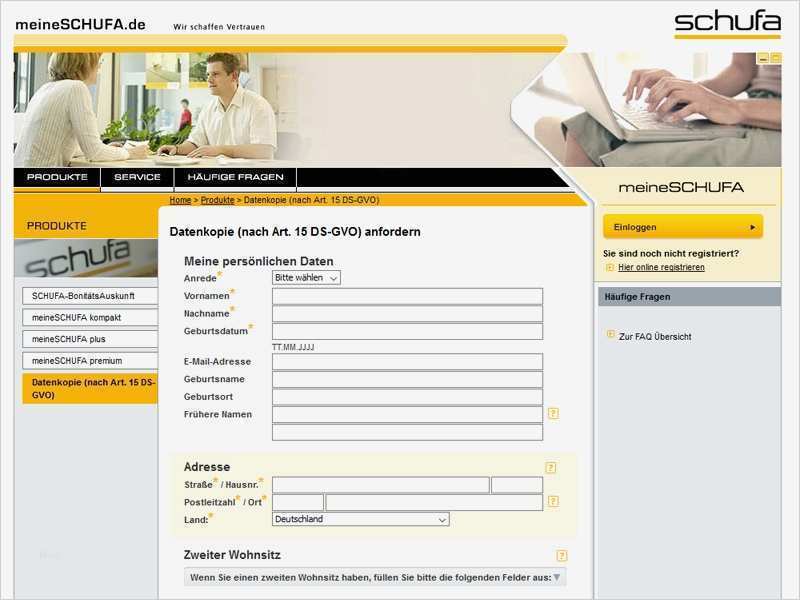Screen dimensions: 800x600
Task: Click into the Geburtsdatum input field
Action: pos(407,332)
